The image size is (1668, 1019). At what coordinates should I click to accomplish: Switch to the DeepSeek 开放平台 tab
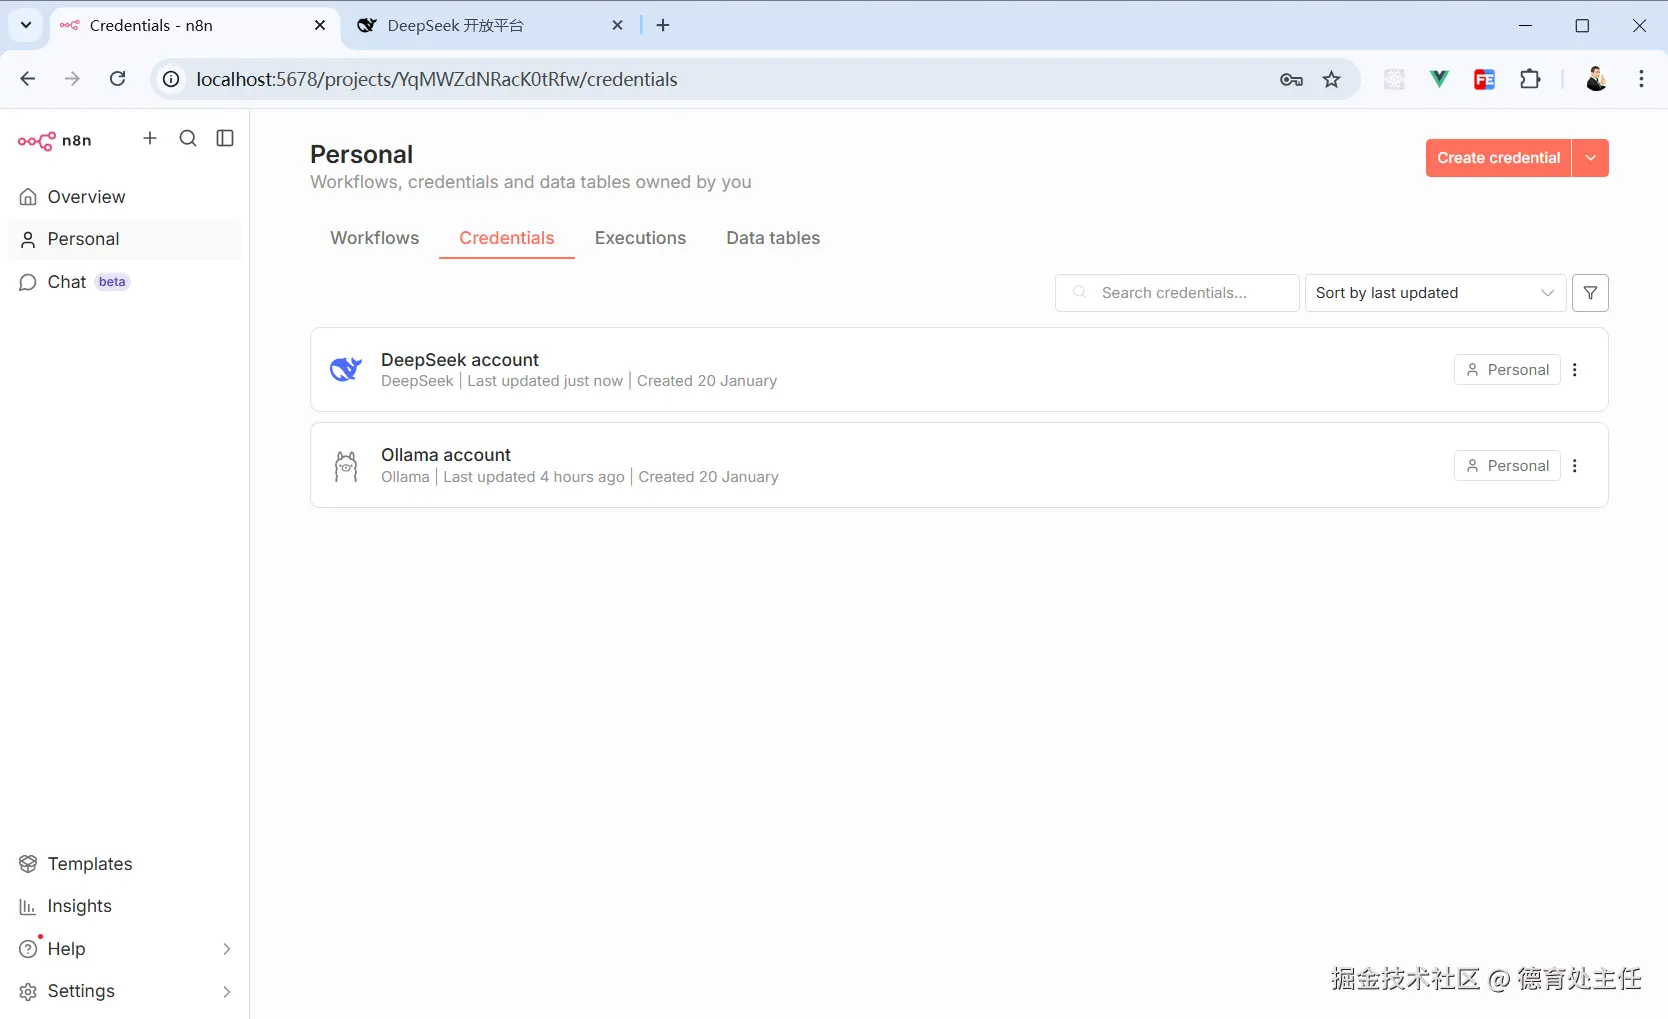pyautogui.click(x=490, y=26)
